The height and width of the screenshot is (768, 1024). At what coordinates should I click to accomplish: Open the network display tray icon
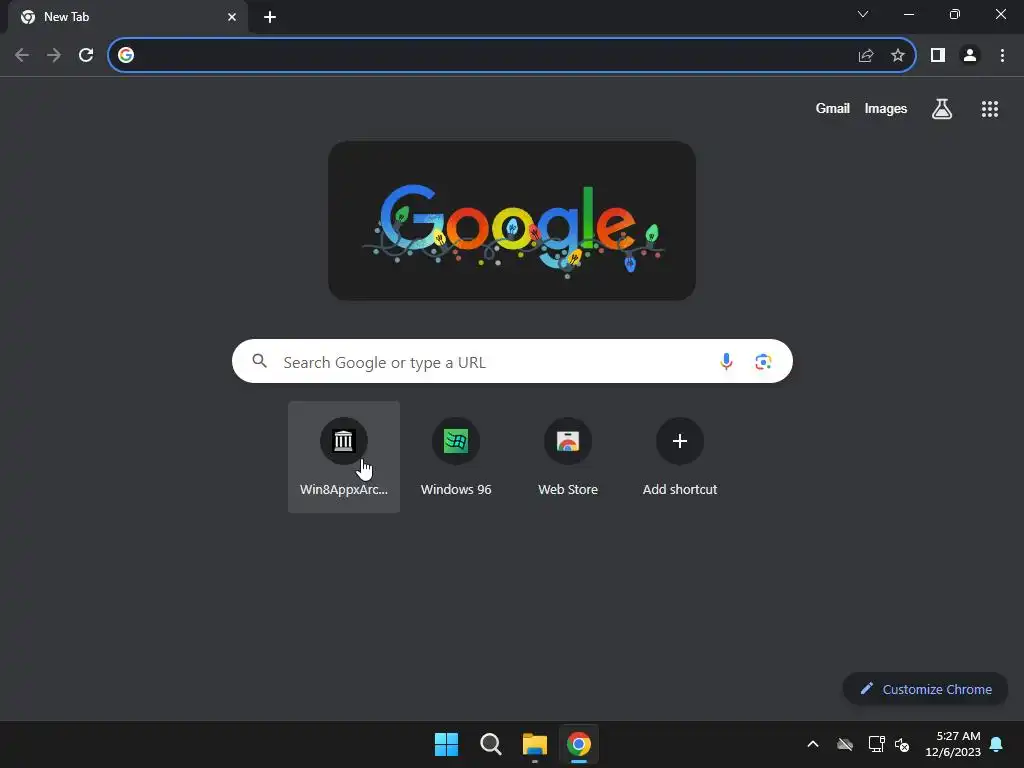coord(876,744)
